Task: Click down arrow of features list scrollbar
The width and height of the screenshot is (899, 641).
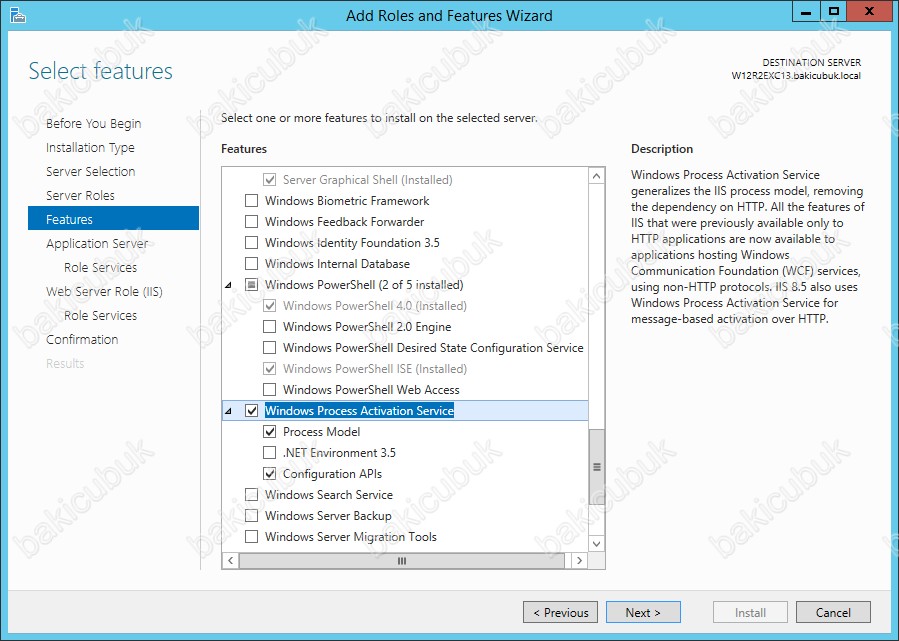Action: [x=597, y=544]
